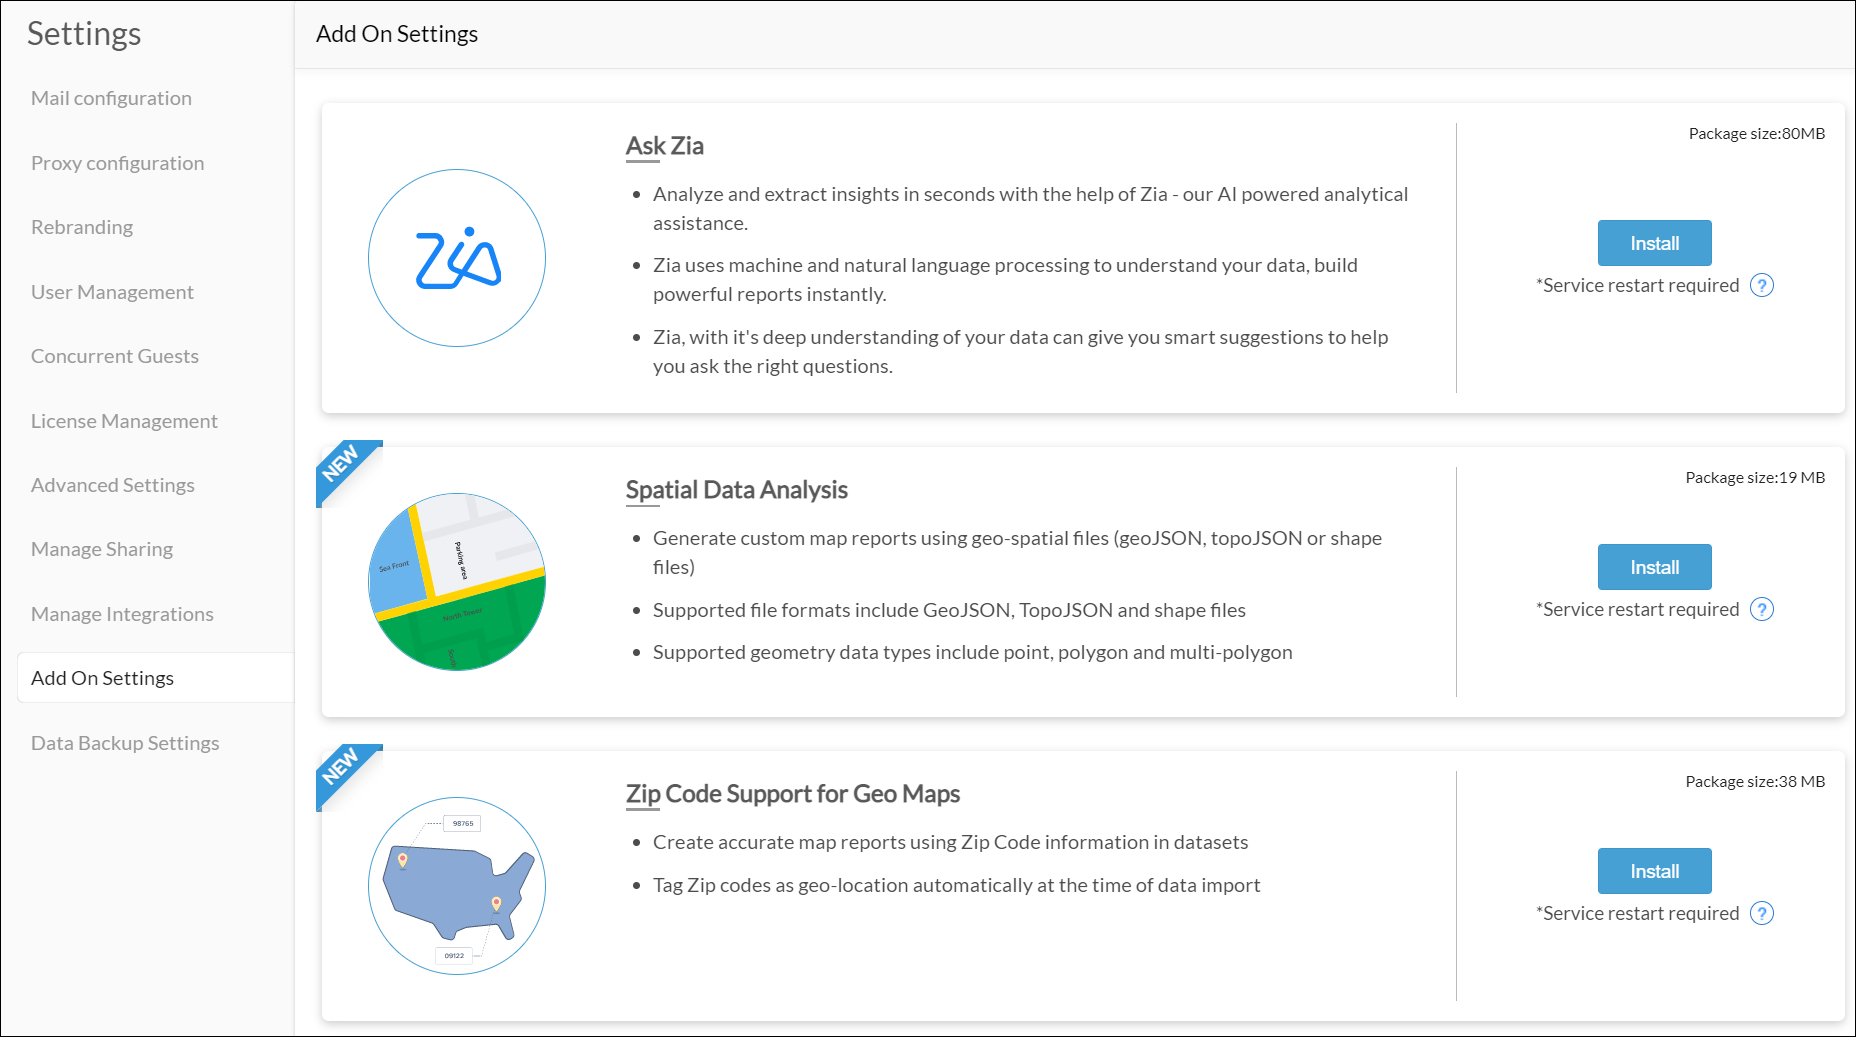
Task: Open help tooltip beside Spatial Data Analysis restart note
Action: 1762,609
